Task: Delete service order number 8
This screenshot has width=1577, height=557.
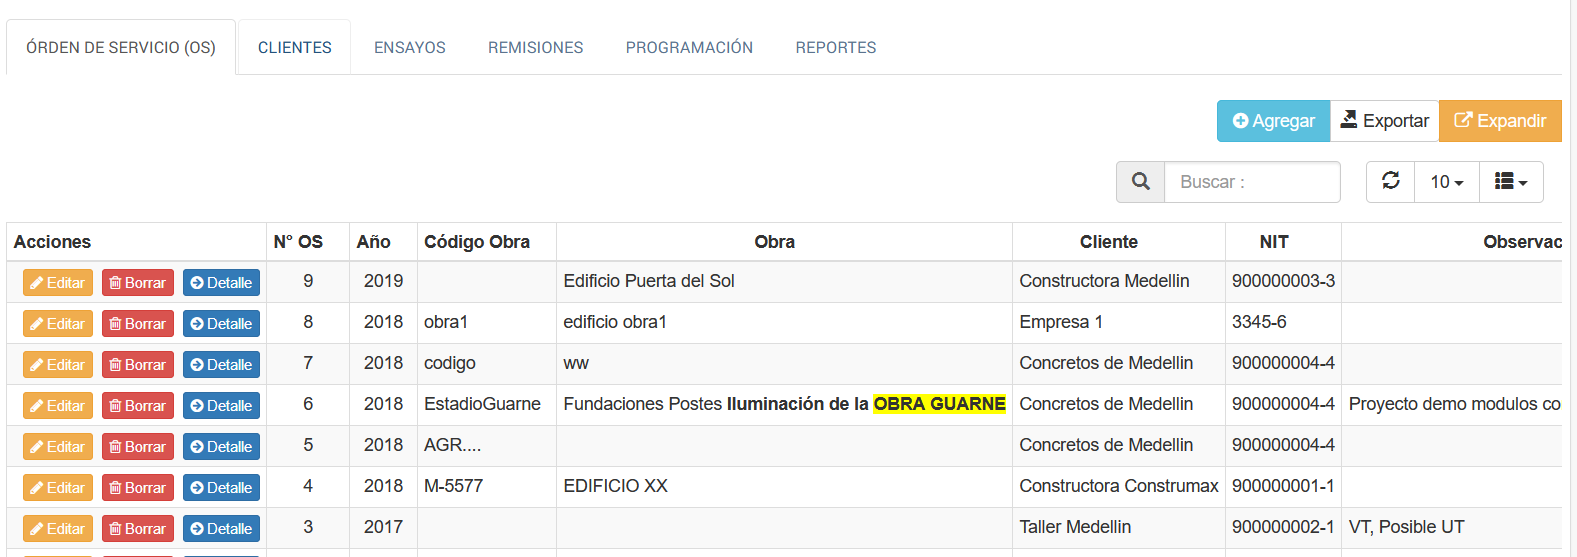Action: click(x=137, y=324)
